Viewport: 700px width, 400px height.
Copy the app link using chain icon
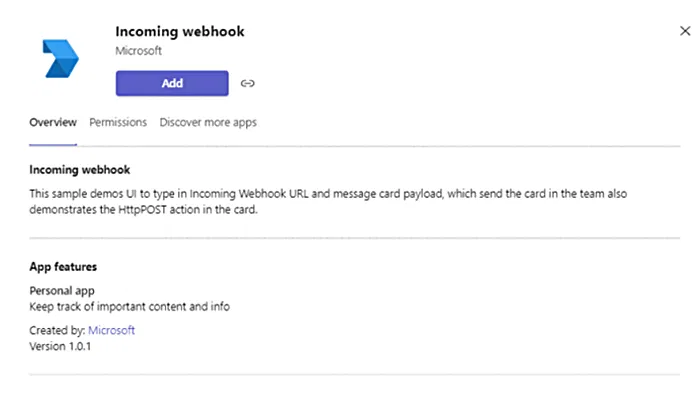pos(248,84)
